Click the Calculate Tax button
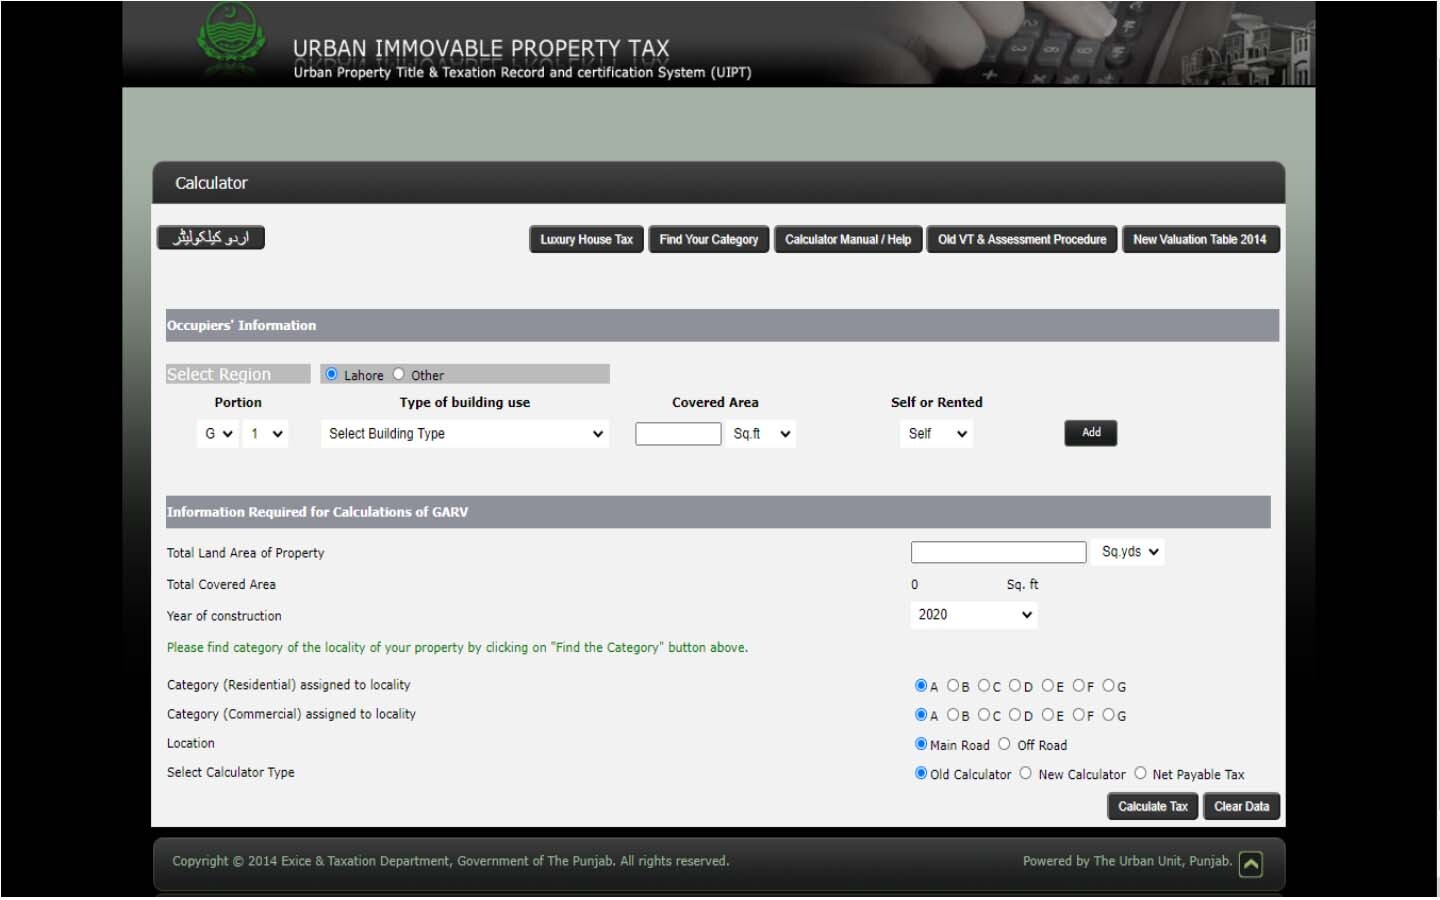 [1152, 807]
